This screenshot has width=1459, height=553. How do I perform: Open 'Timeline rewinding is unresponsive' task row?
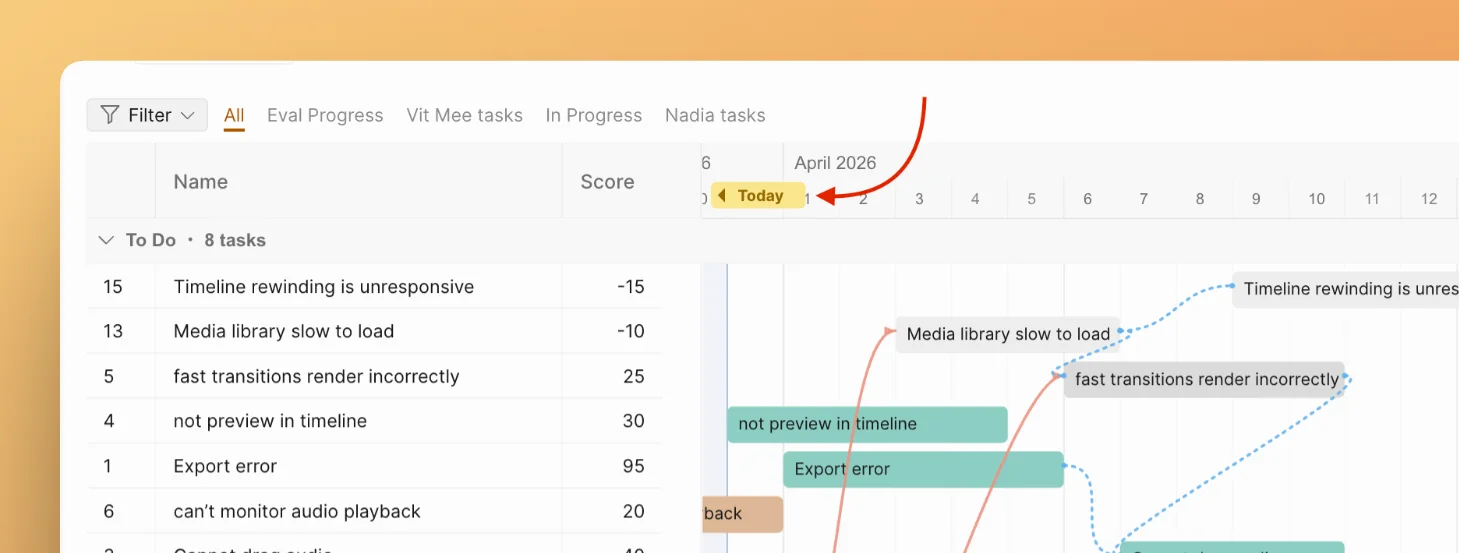coord(323,287)
